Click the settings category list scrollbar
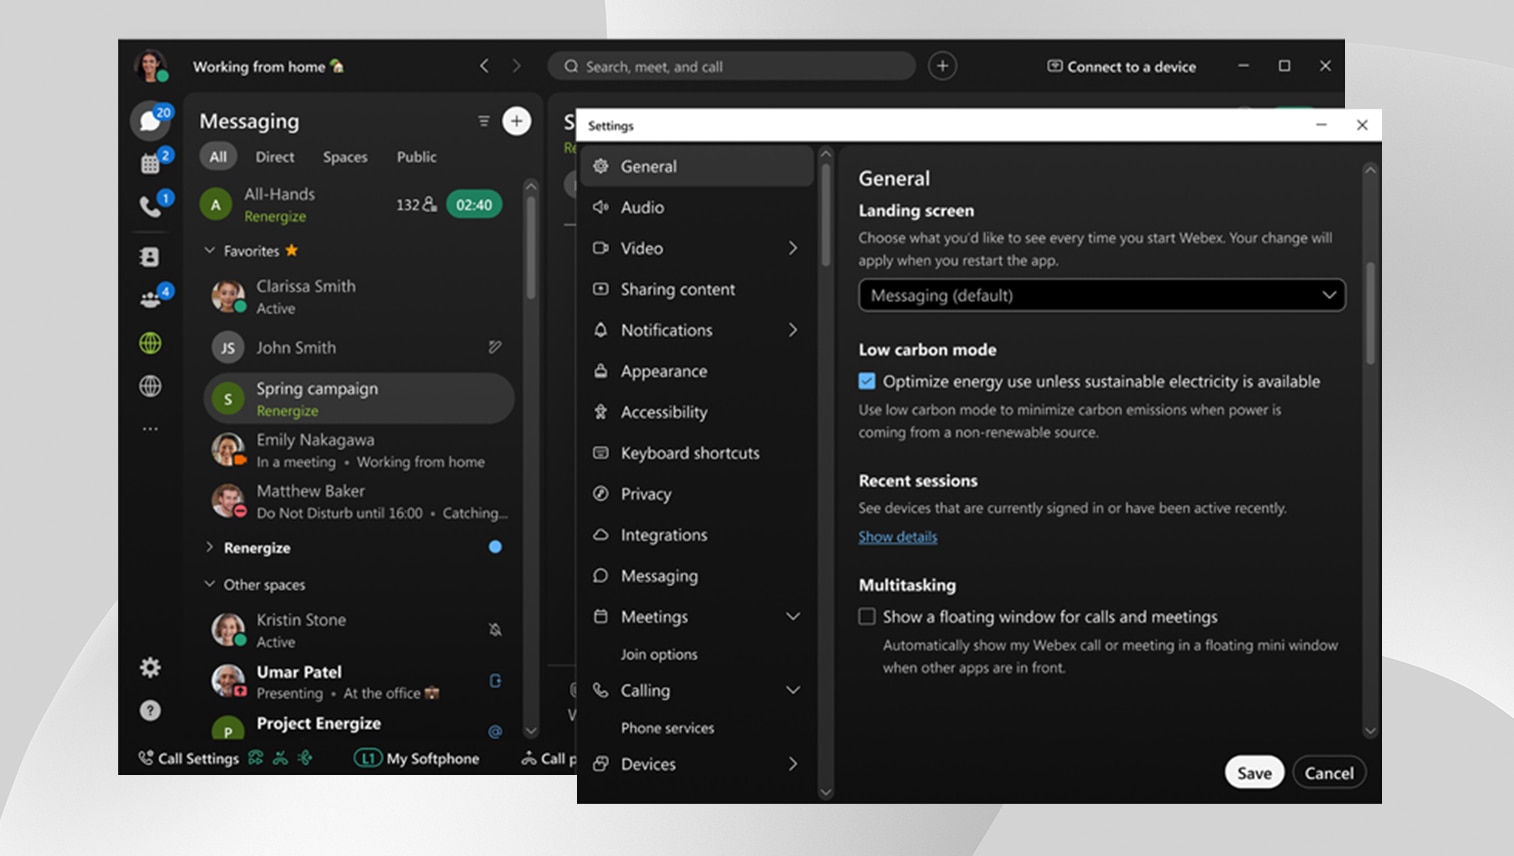1514x856 pixels. [x=826, y=215]
